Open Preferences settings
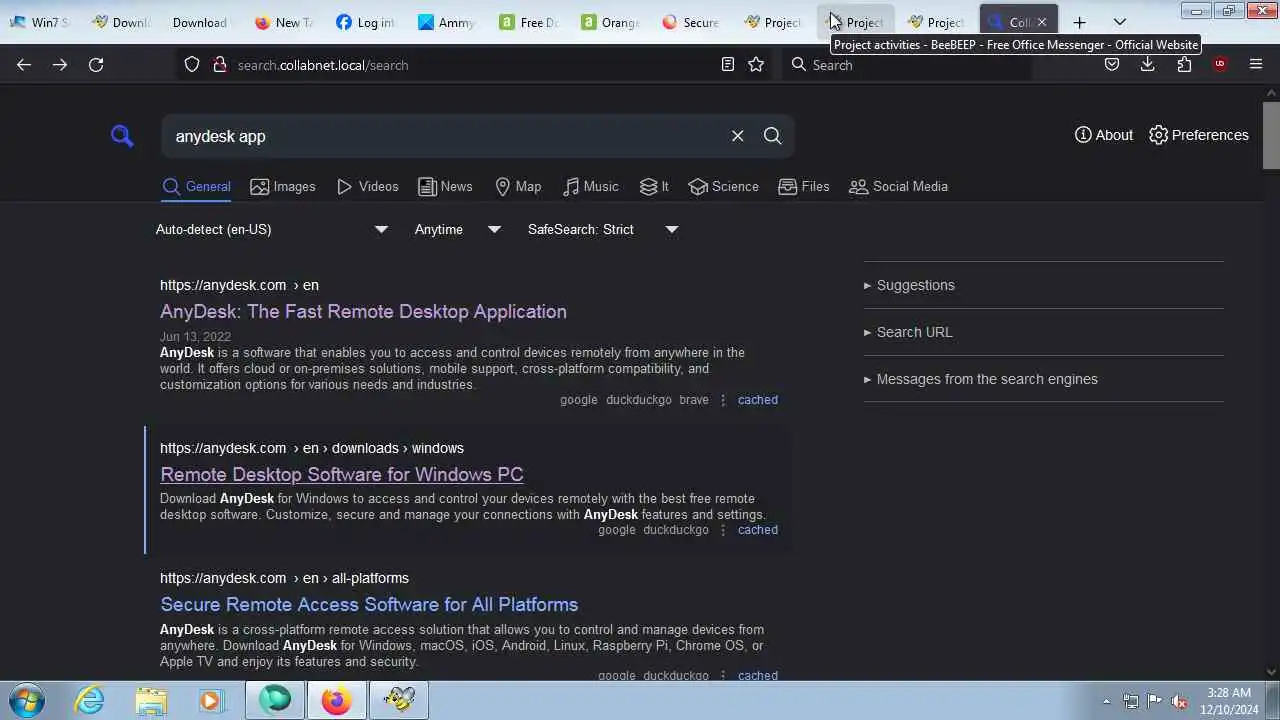The image size is (1280, 720). (1199, 135)
